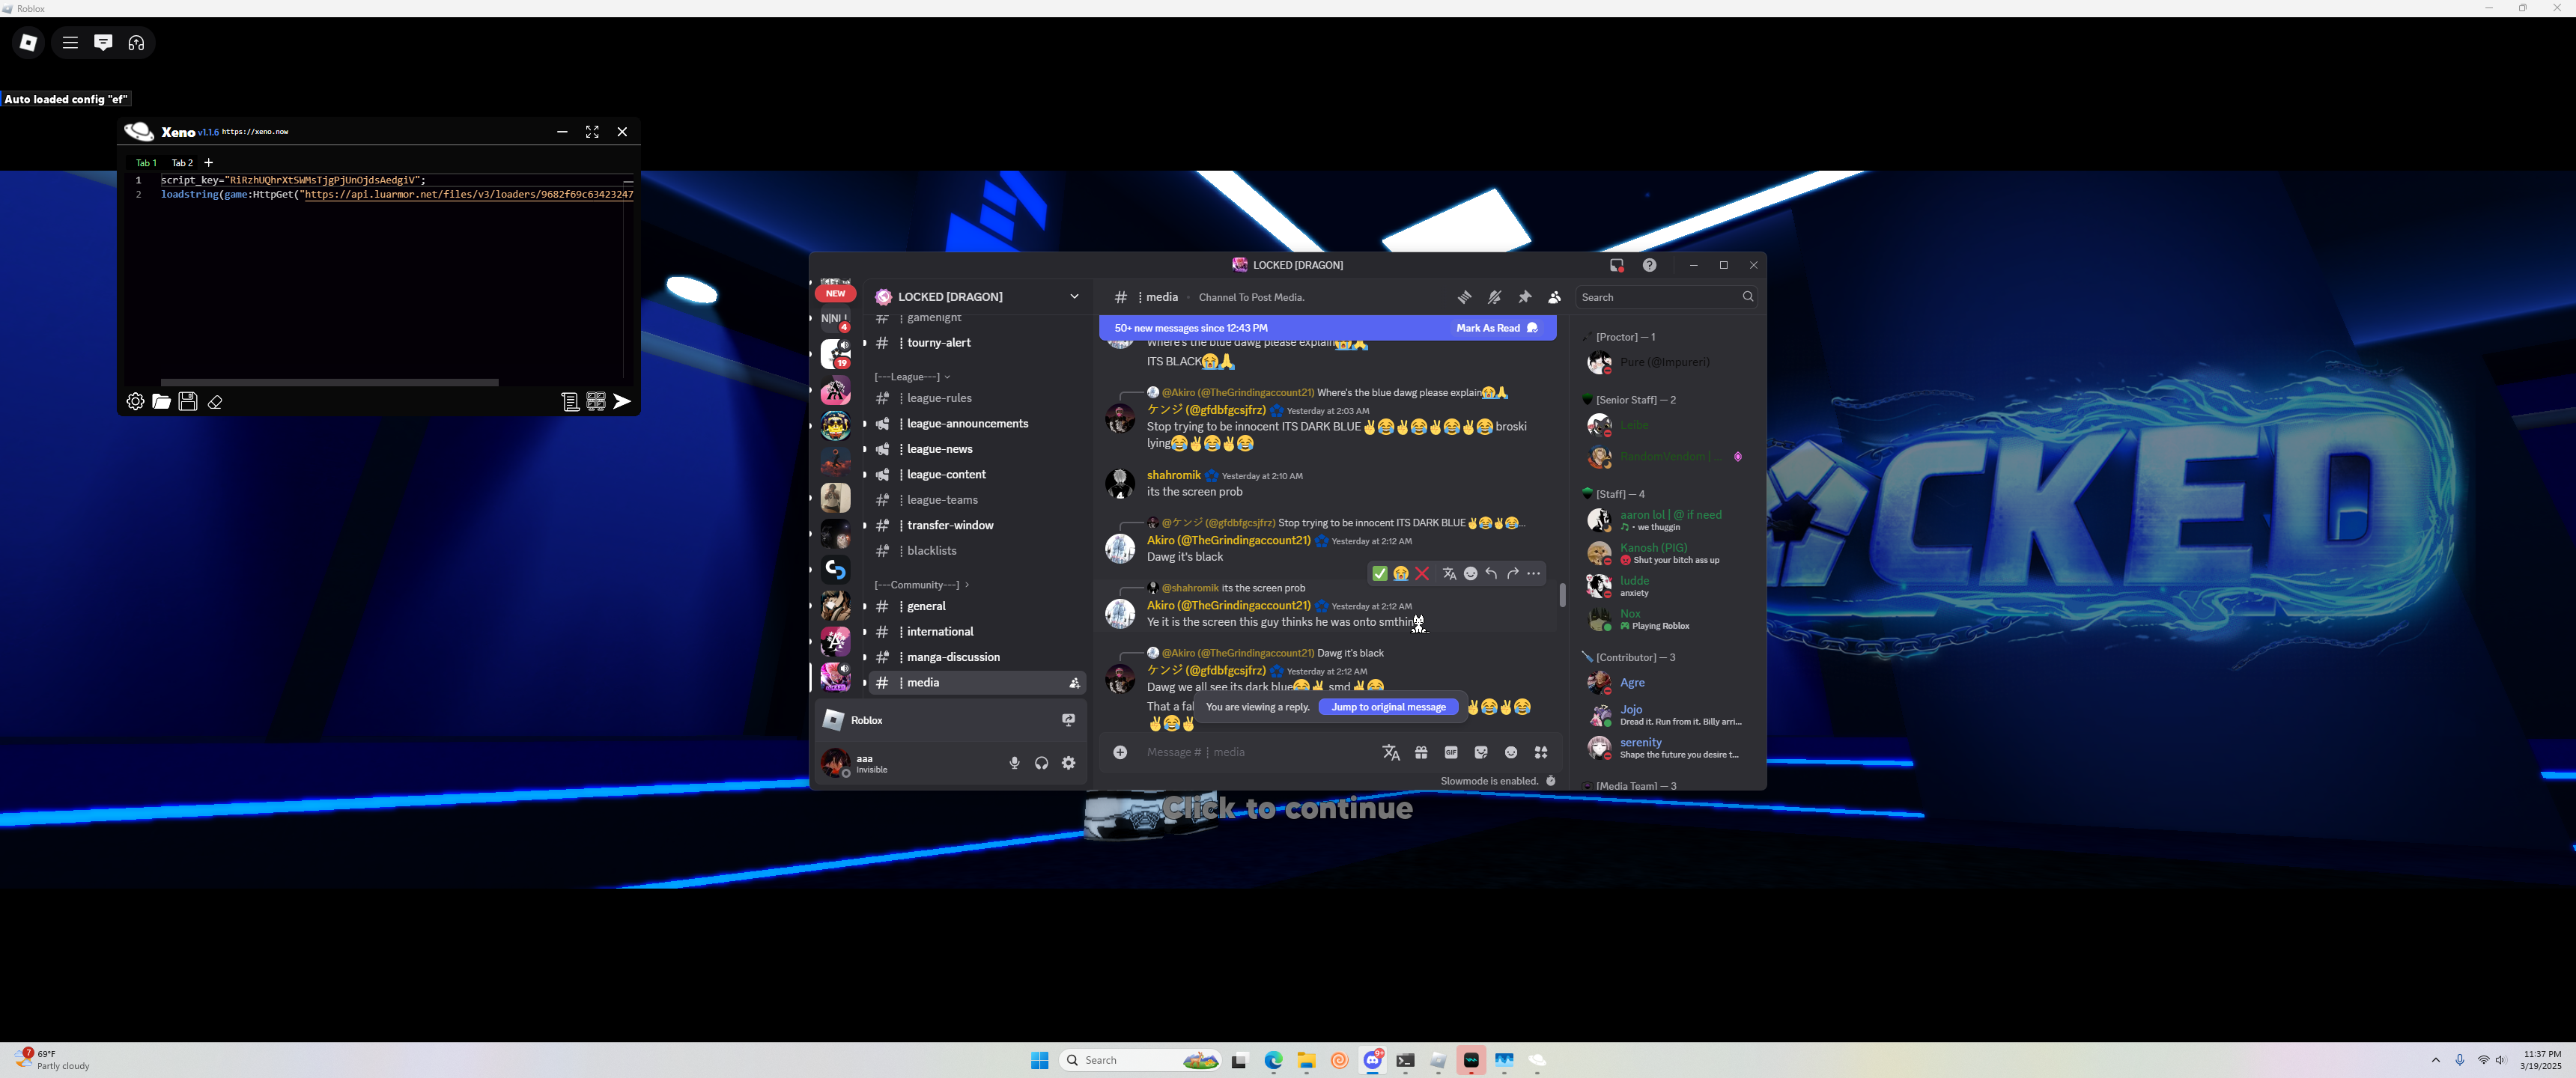Click the GIF picker icon in message bar

point(1450,752)
